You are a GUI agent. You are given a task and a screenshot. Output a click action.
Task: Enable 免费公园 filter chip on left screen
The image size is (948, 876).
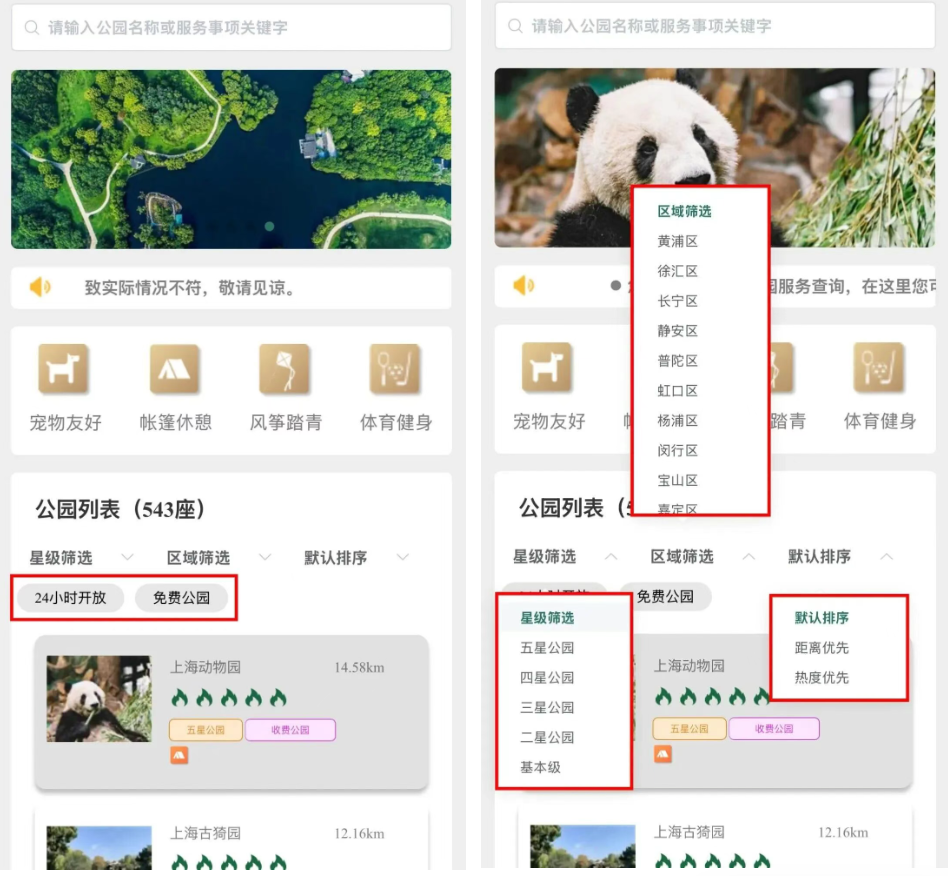181,598
